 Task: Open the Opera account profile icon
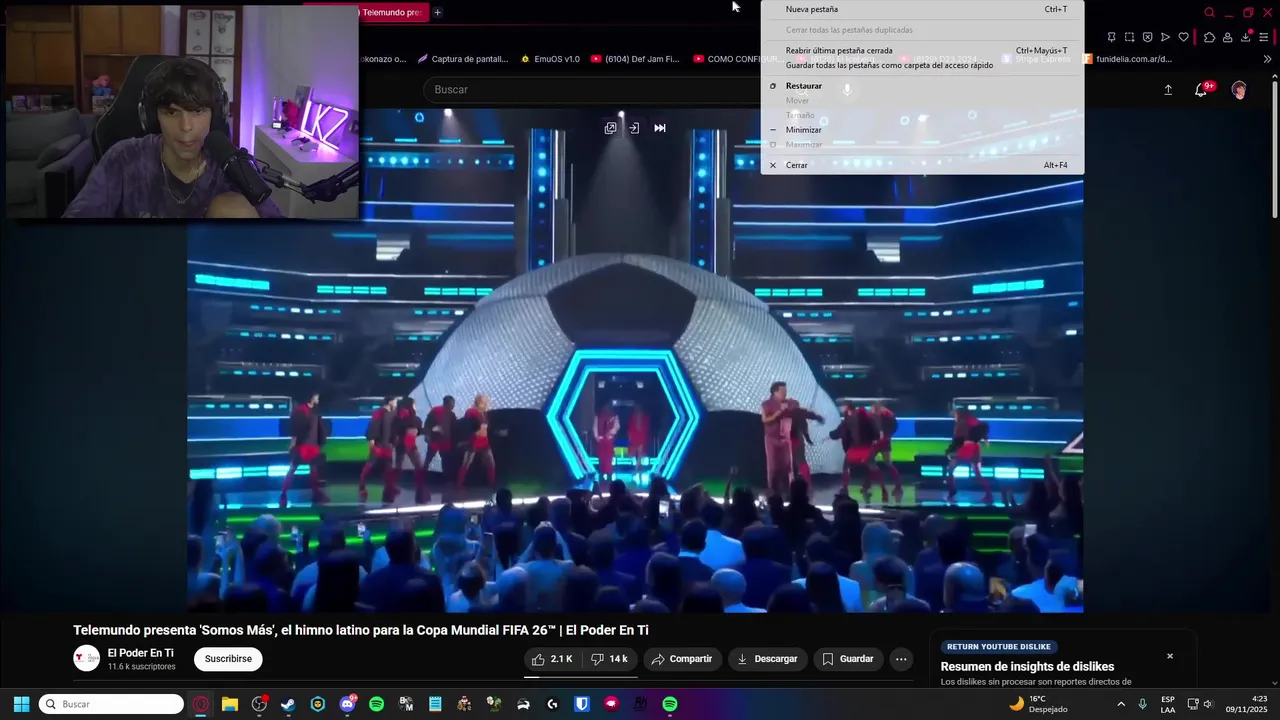[1227, 37]
